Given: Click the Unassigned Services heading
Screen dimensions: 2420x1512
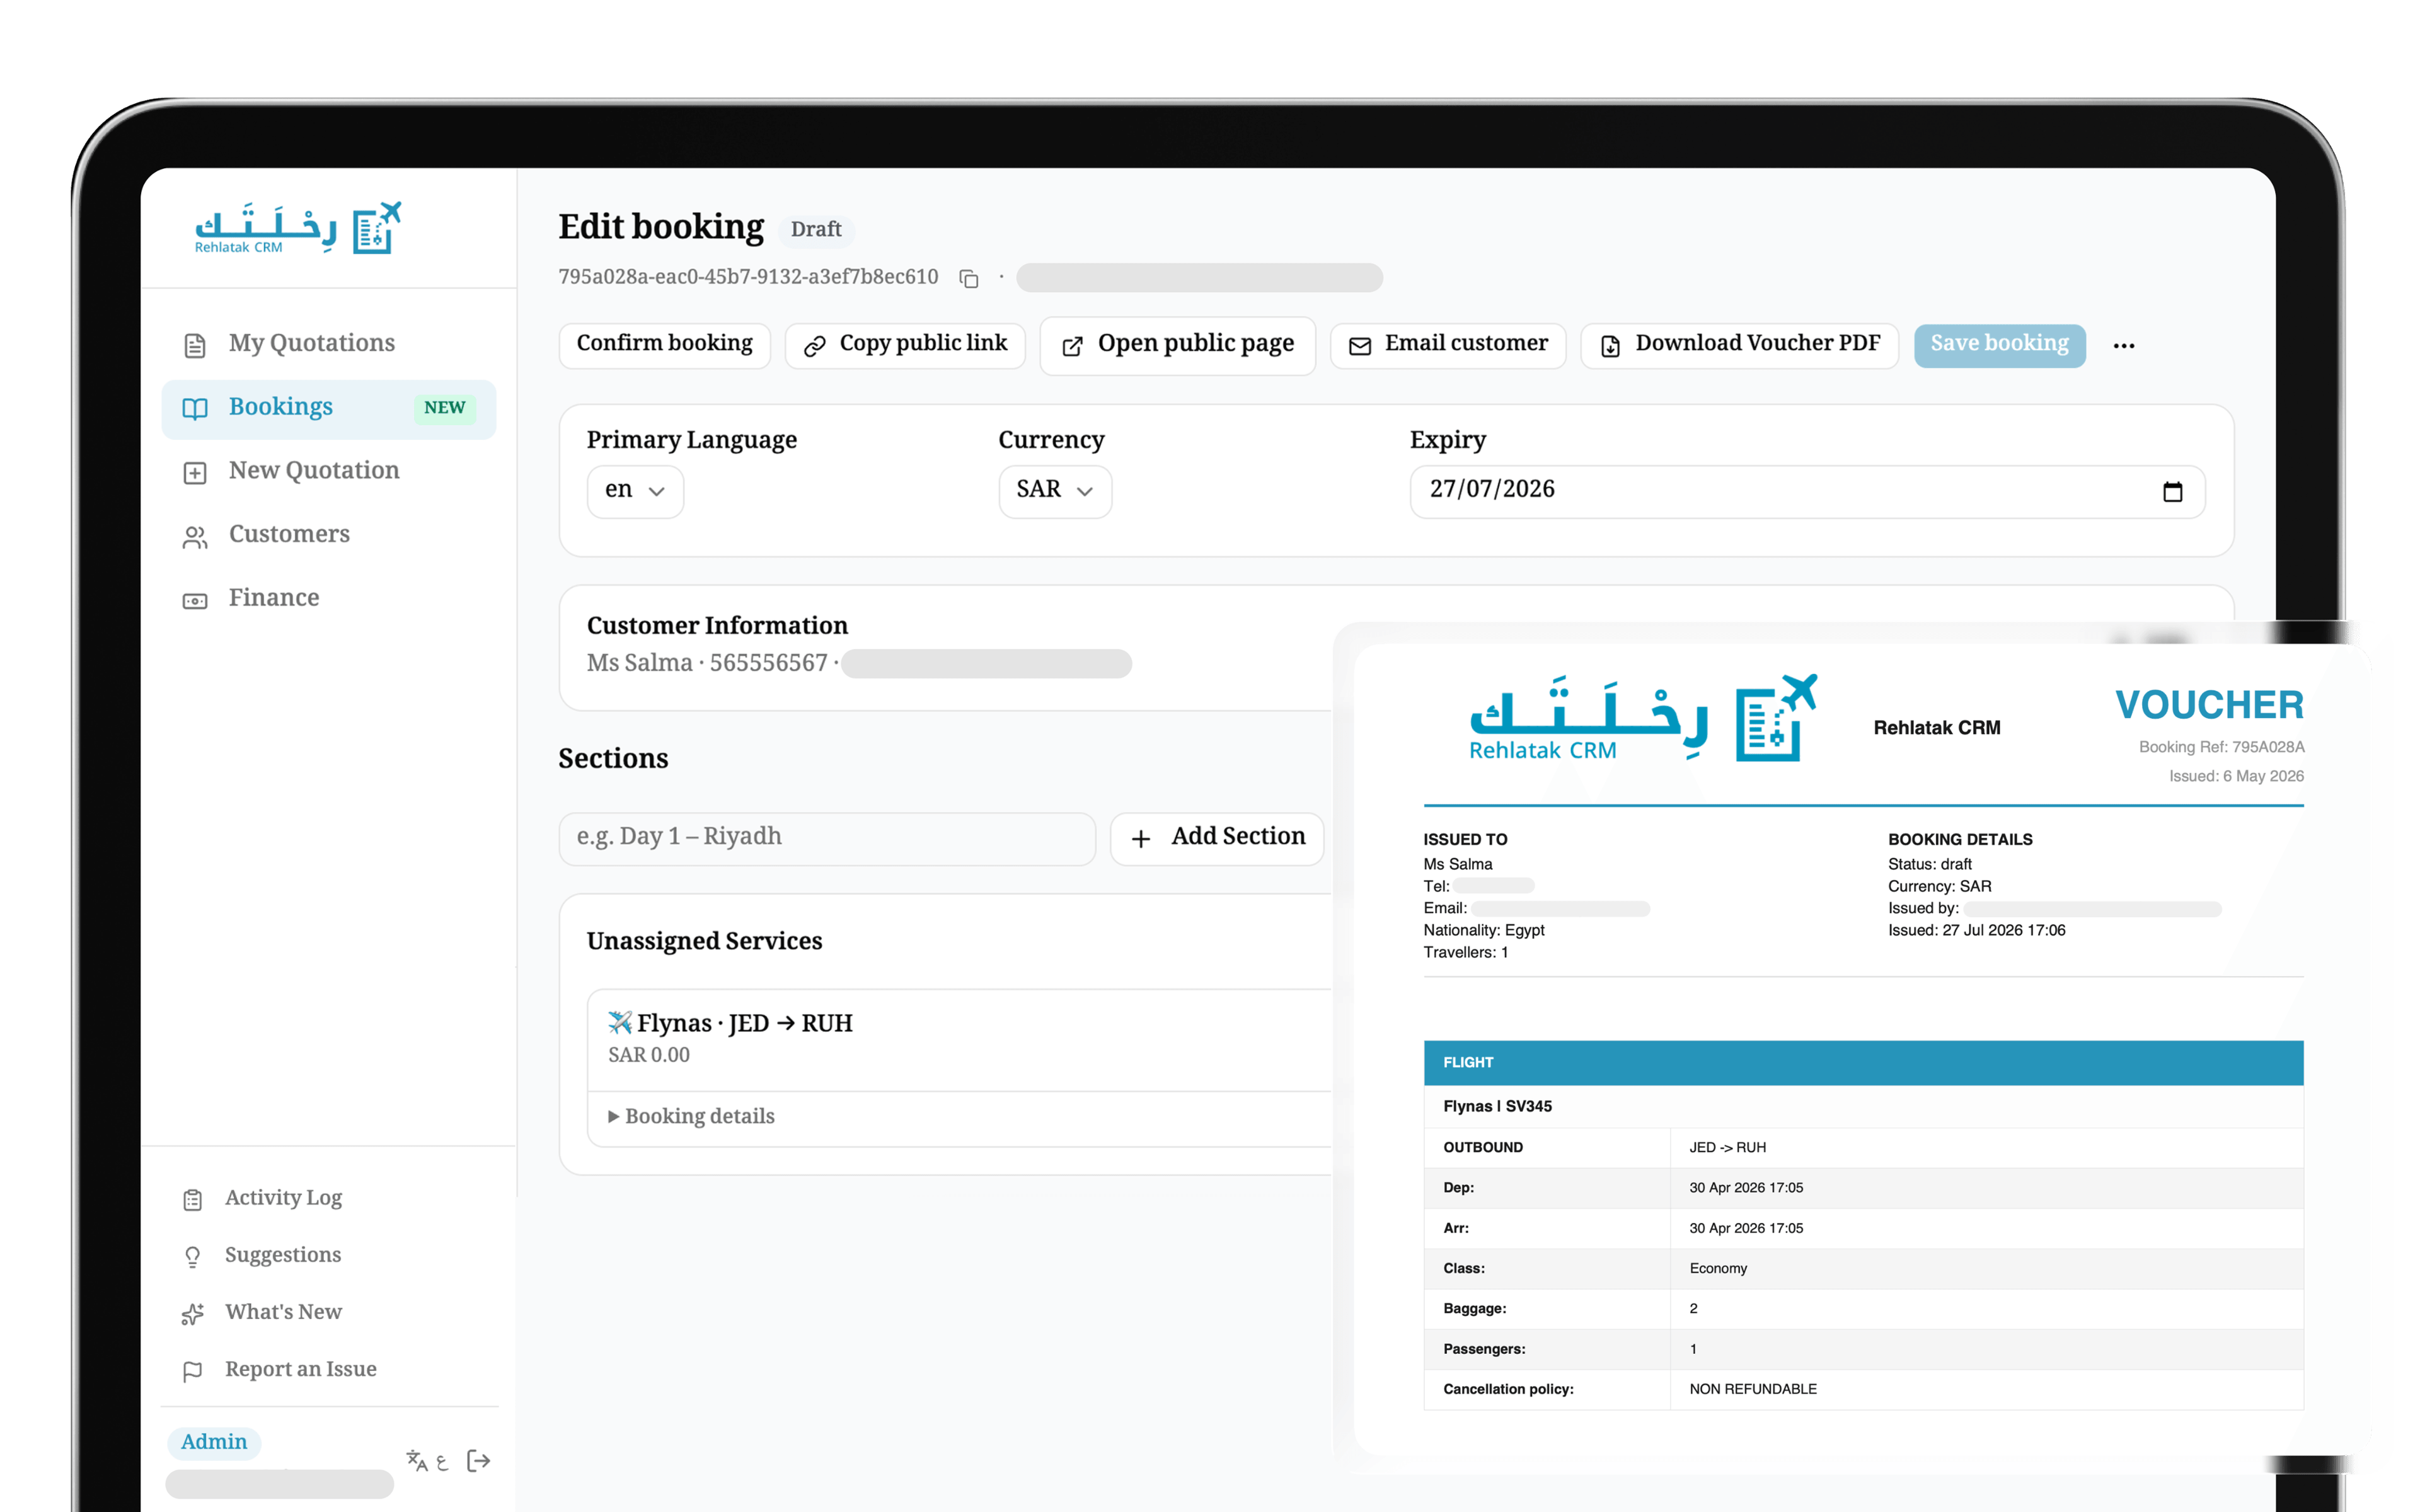Looking at the screenshot, I should [704, 941].
